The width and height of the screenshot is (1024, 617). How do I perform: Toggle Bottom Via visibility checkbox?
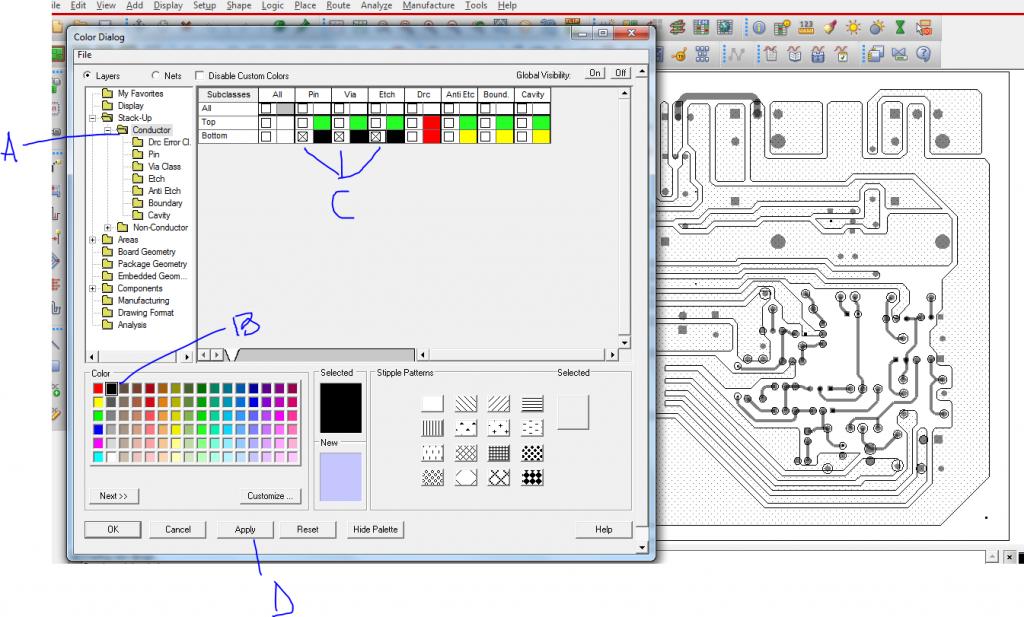coord(339,136)
